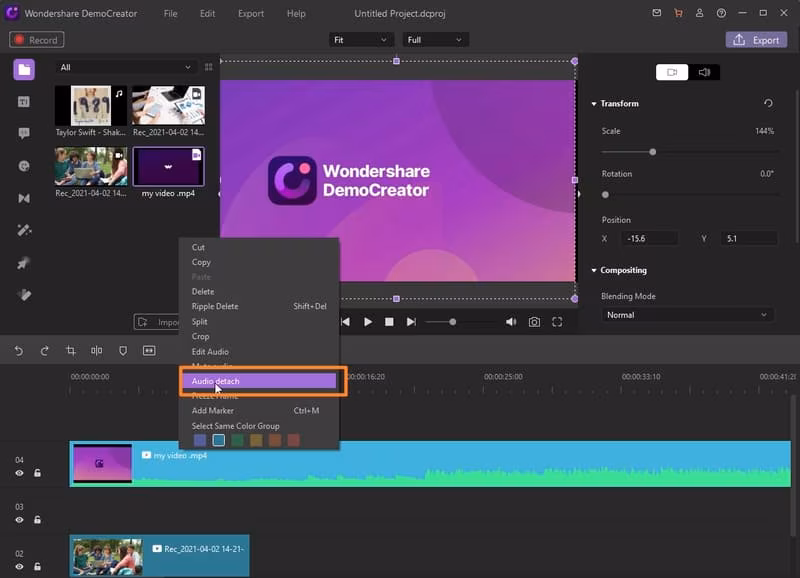Open the stickers sidebar icon
Screen dimensions: 800x578
tap(24, 166)
